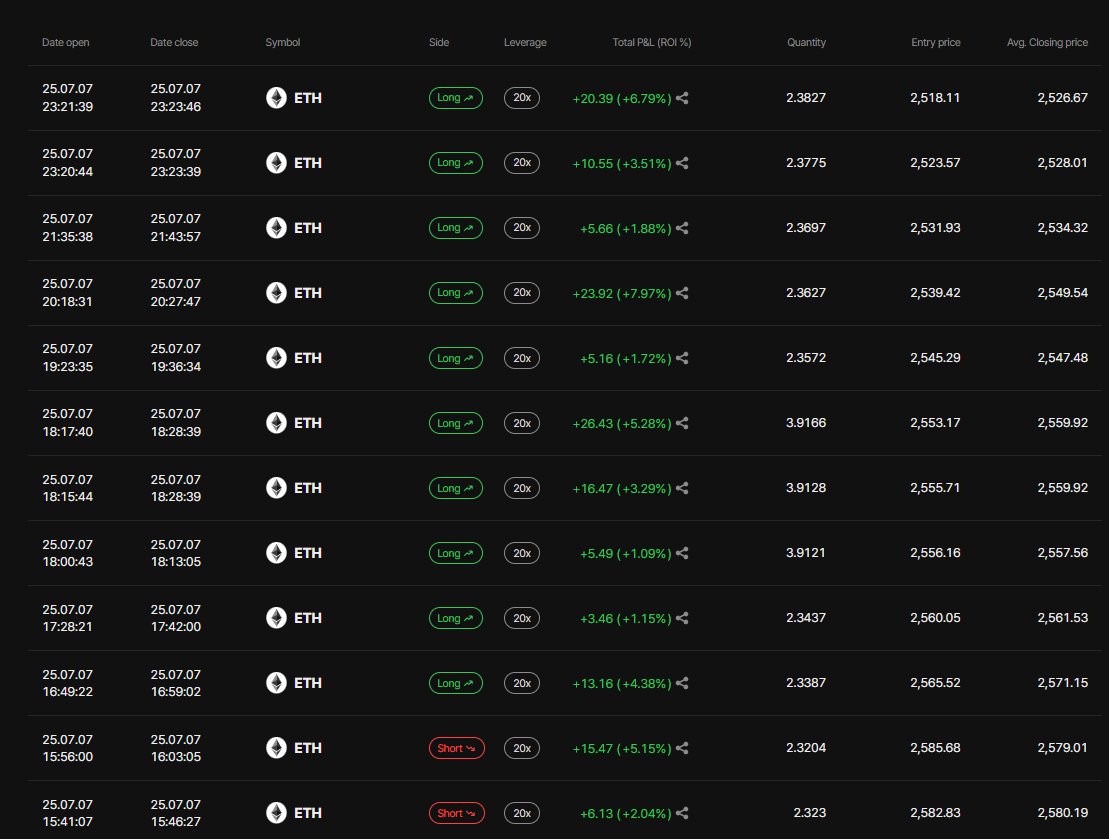Click ETH logo in 23:20:44 row
The width and height of the screenshot is (1109, 839).
click(x=276, y=163)
